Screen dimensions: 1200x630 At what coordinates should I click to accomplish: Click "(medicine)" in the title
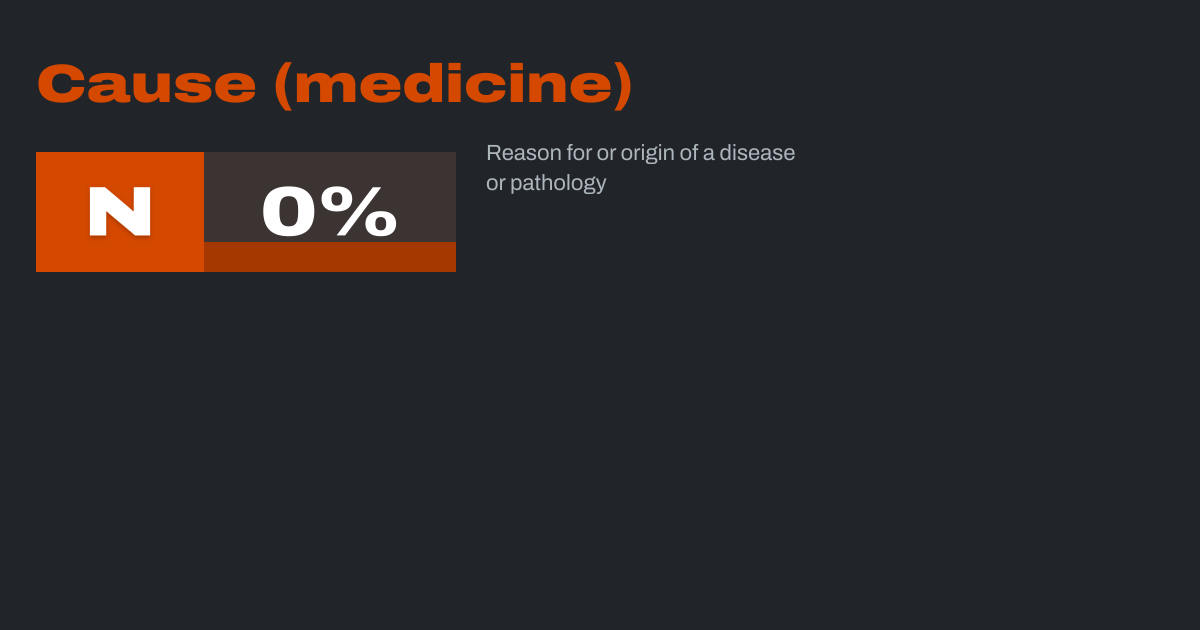pos(453,84)
